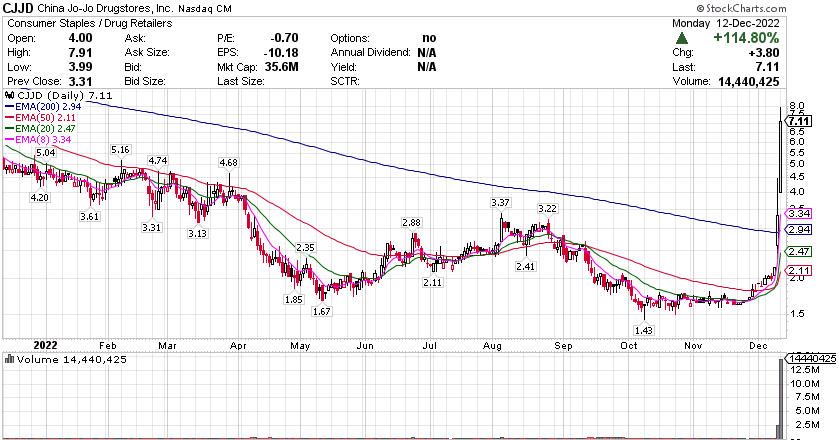This screenshot has width=839, height=440.
Task: Click the EMA(200) 2.94 legend entry
Action: pos(43,107)
